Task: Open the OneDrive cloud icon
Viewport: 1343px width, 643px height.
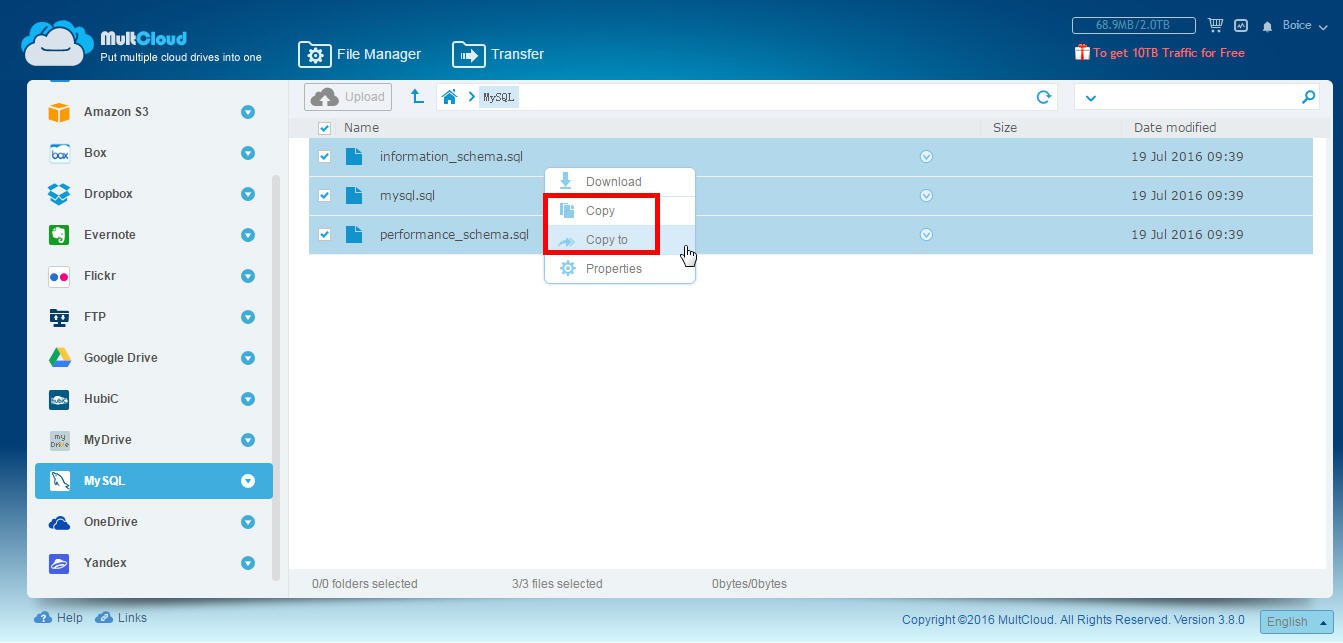Action: pos(59,522)
